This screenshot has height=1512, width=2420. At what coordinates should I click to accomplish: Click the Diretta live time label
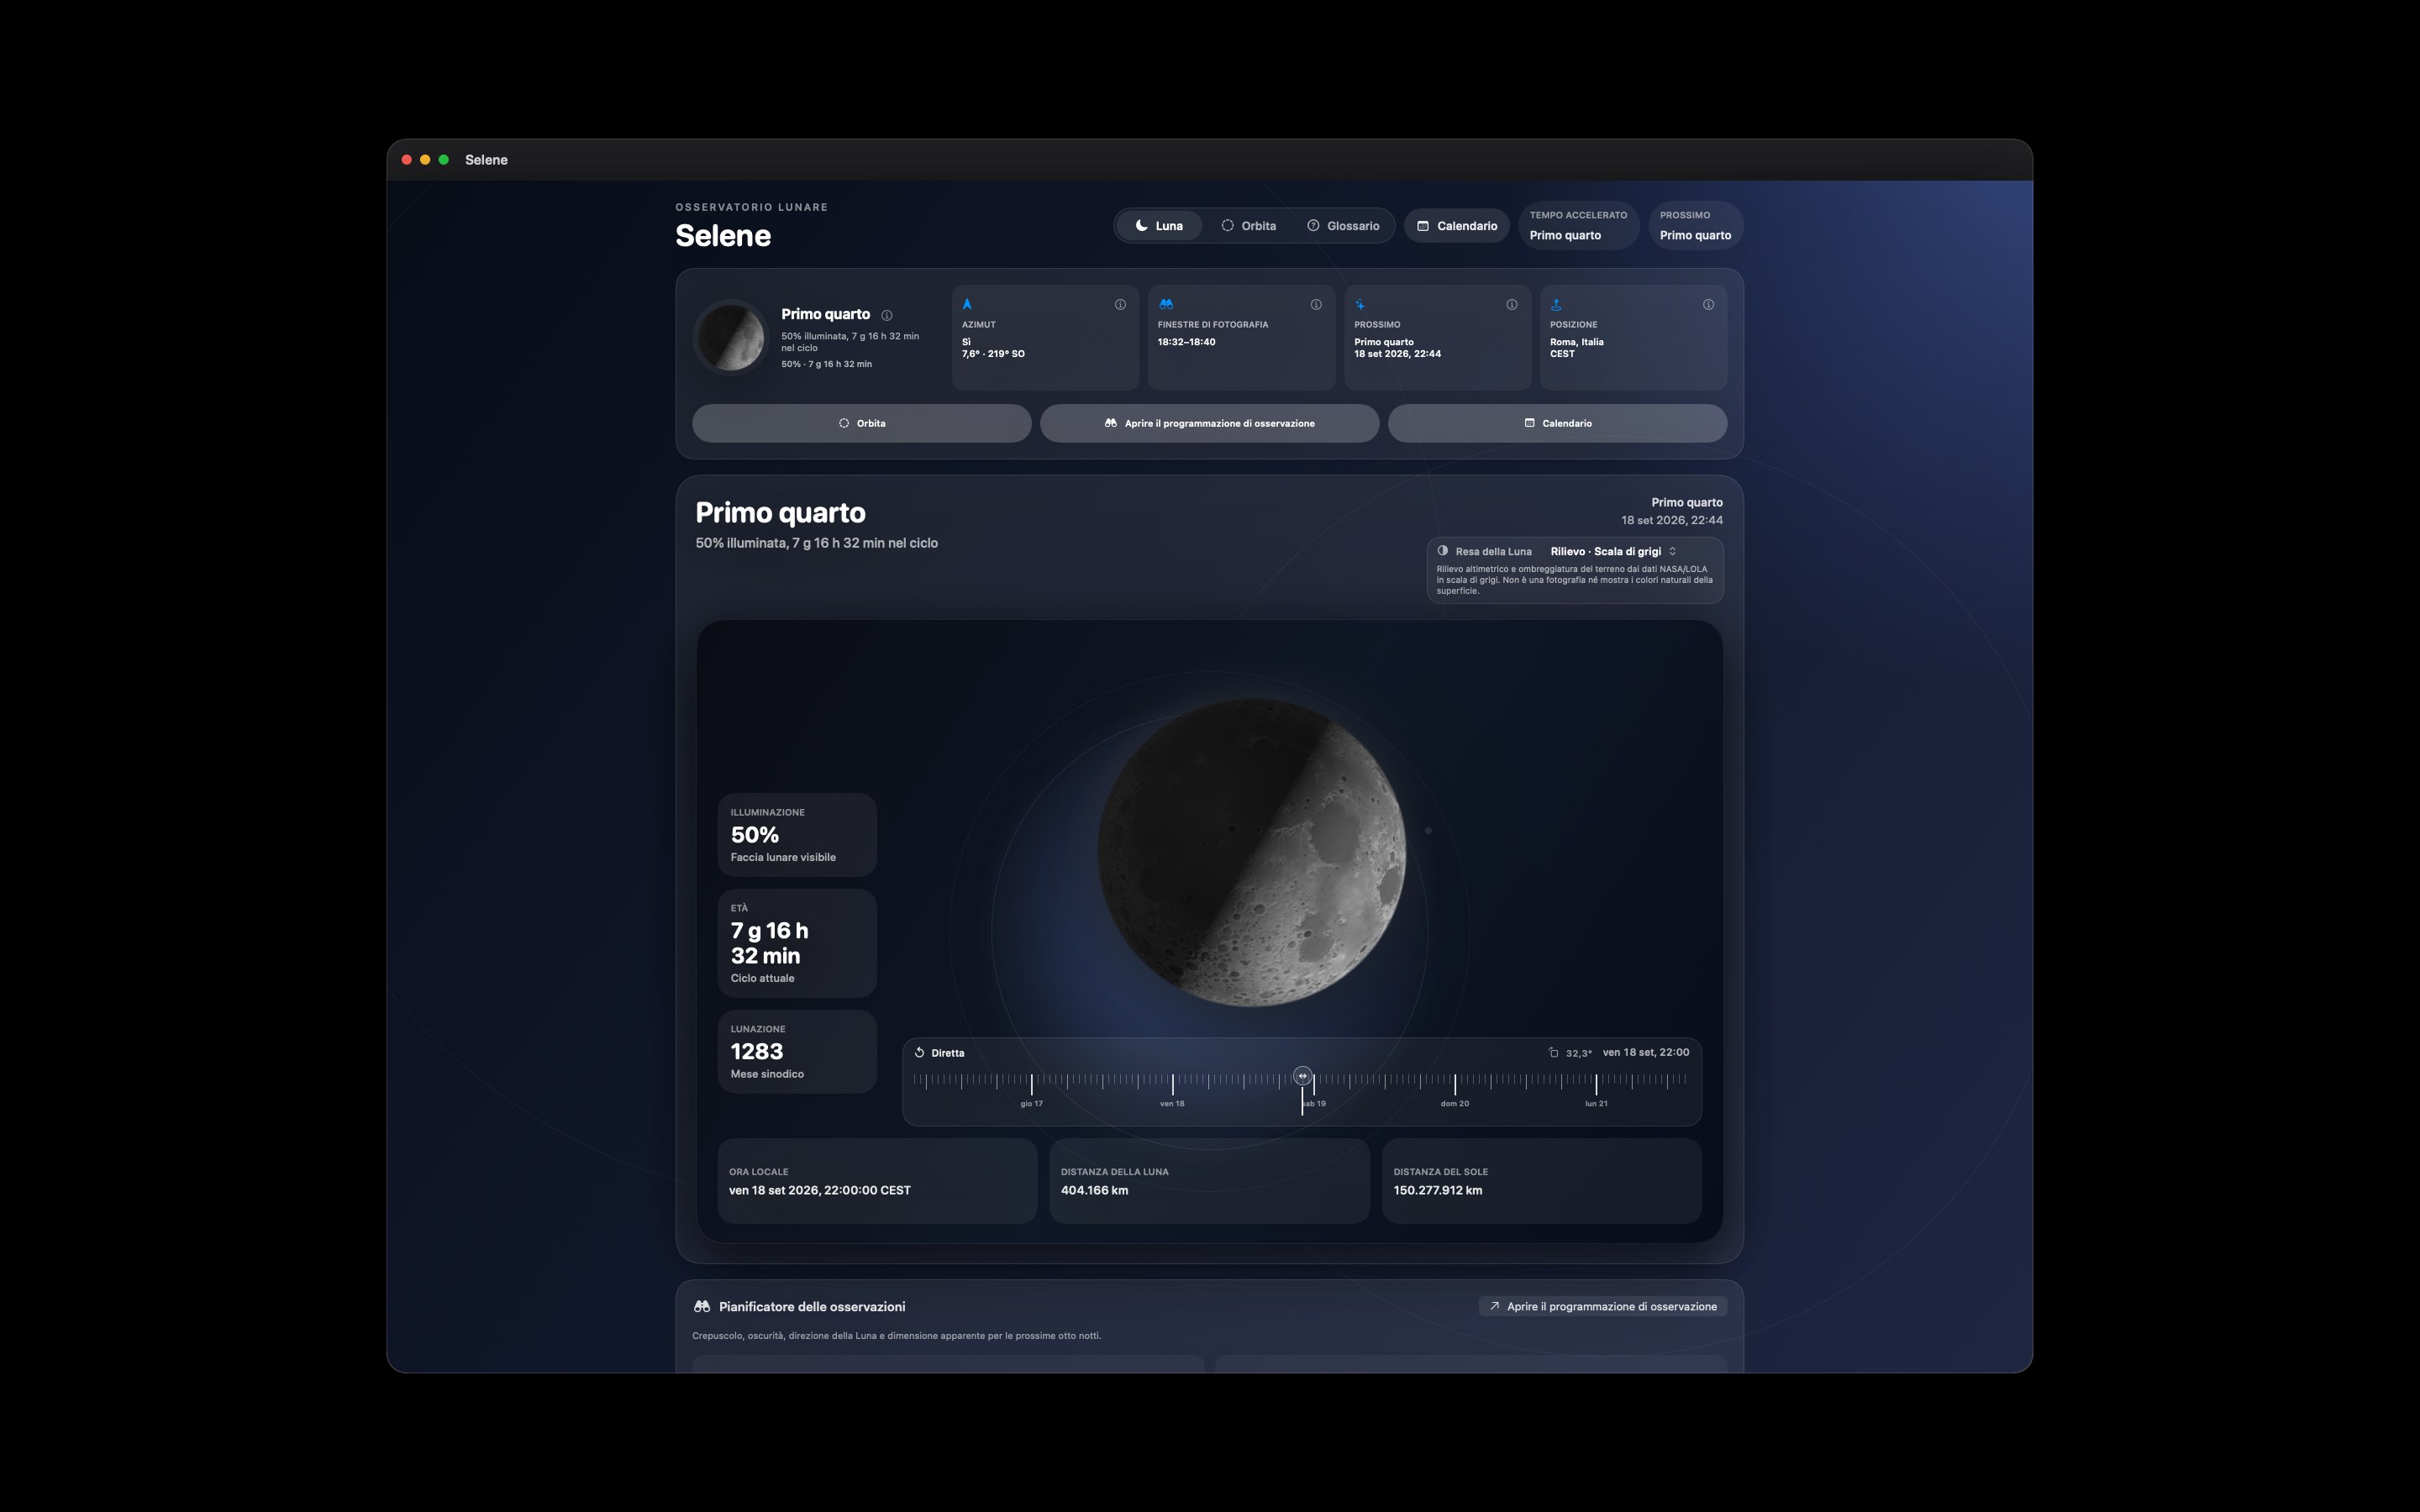point(947,1053)
